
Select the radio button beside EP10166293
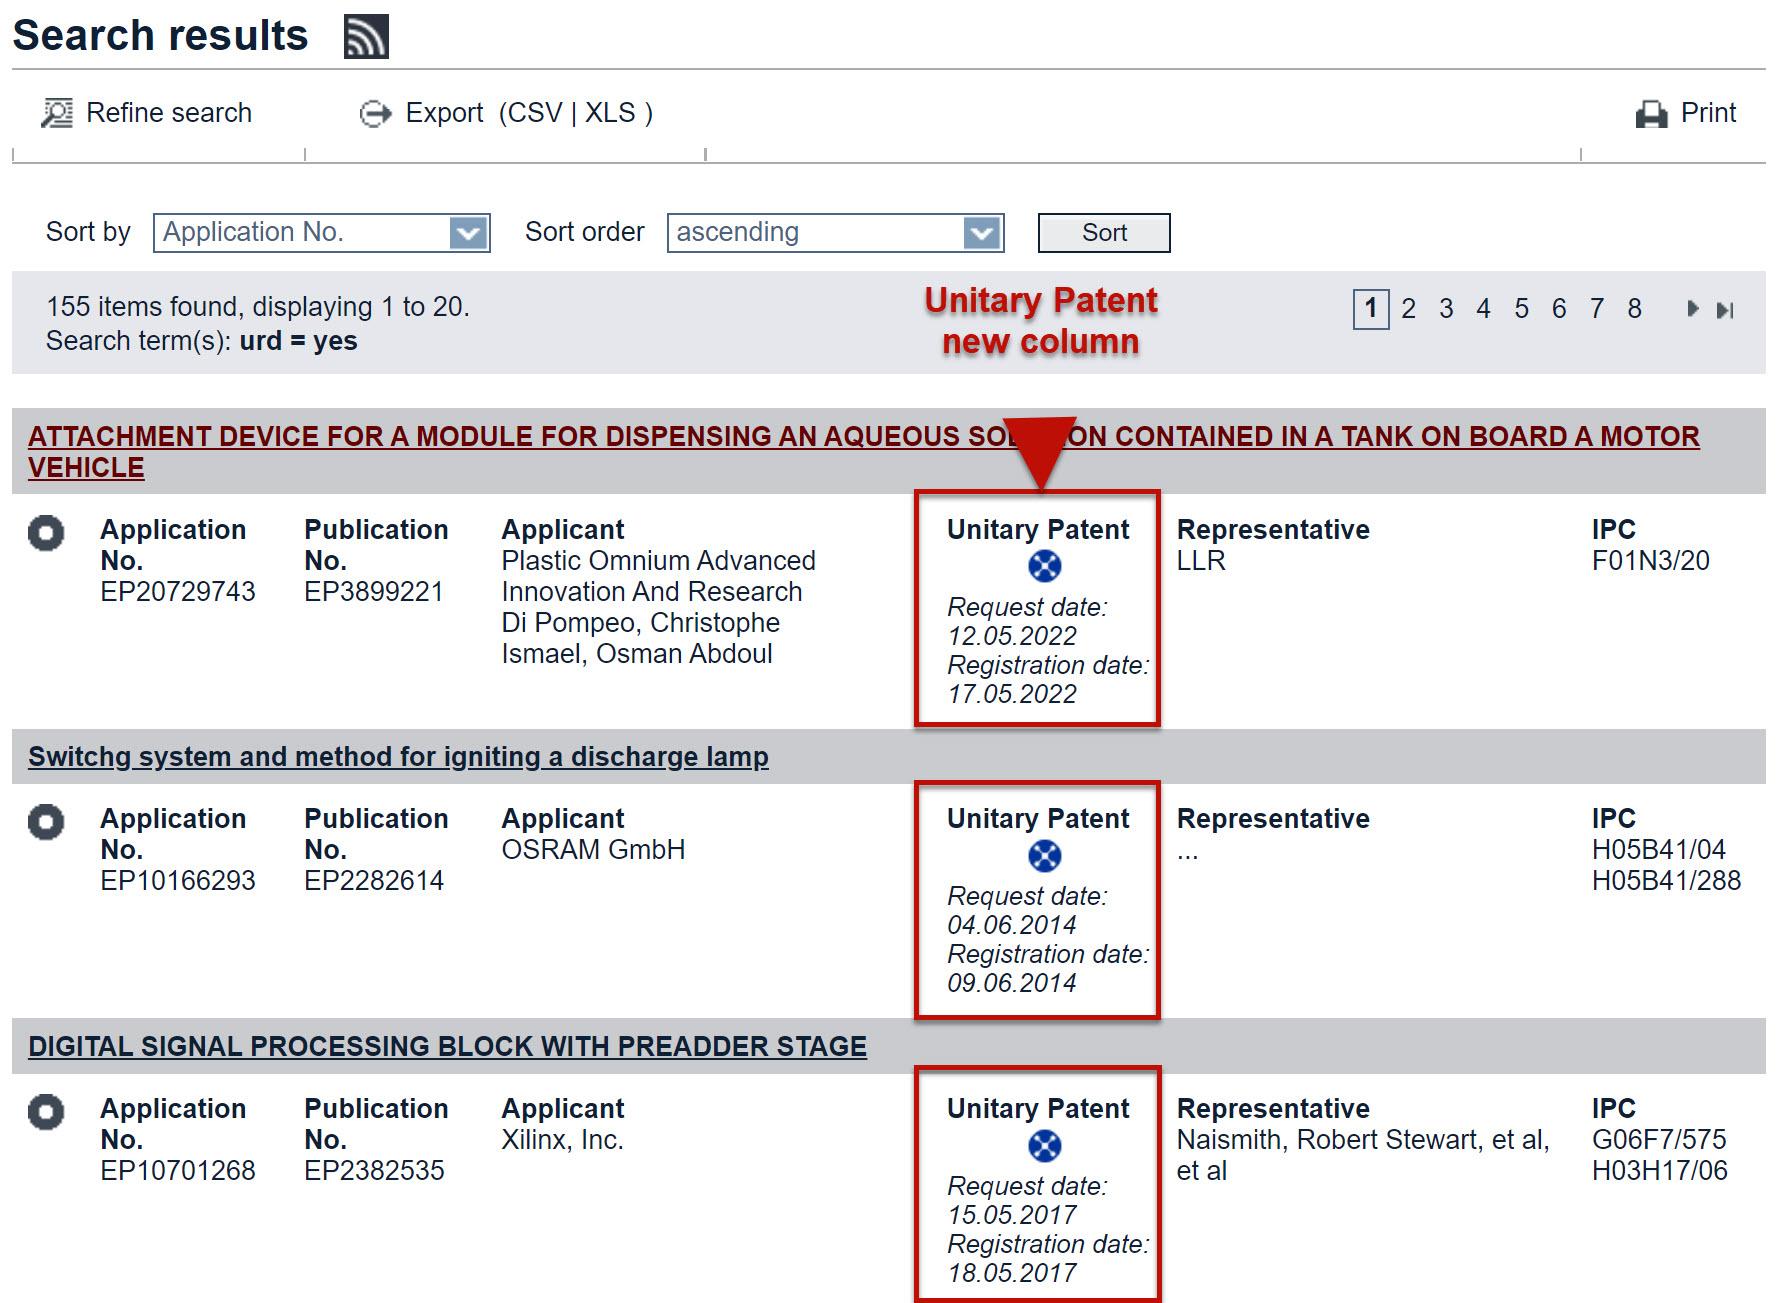46,822
